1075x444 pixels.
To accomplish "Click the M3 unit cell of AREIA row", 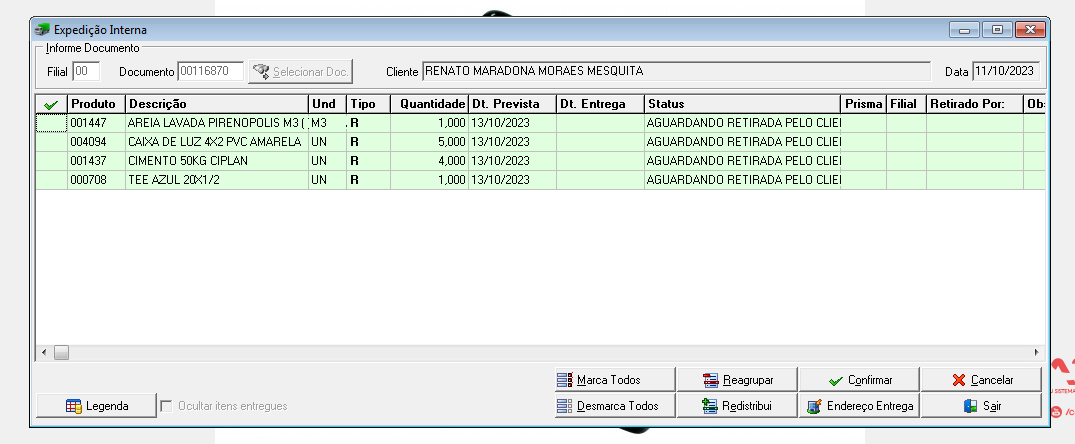I will [x=327, y=123].
